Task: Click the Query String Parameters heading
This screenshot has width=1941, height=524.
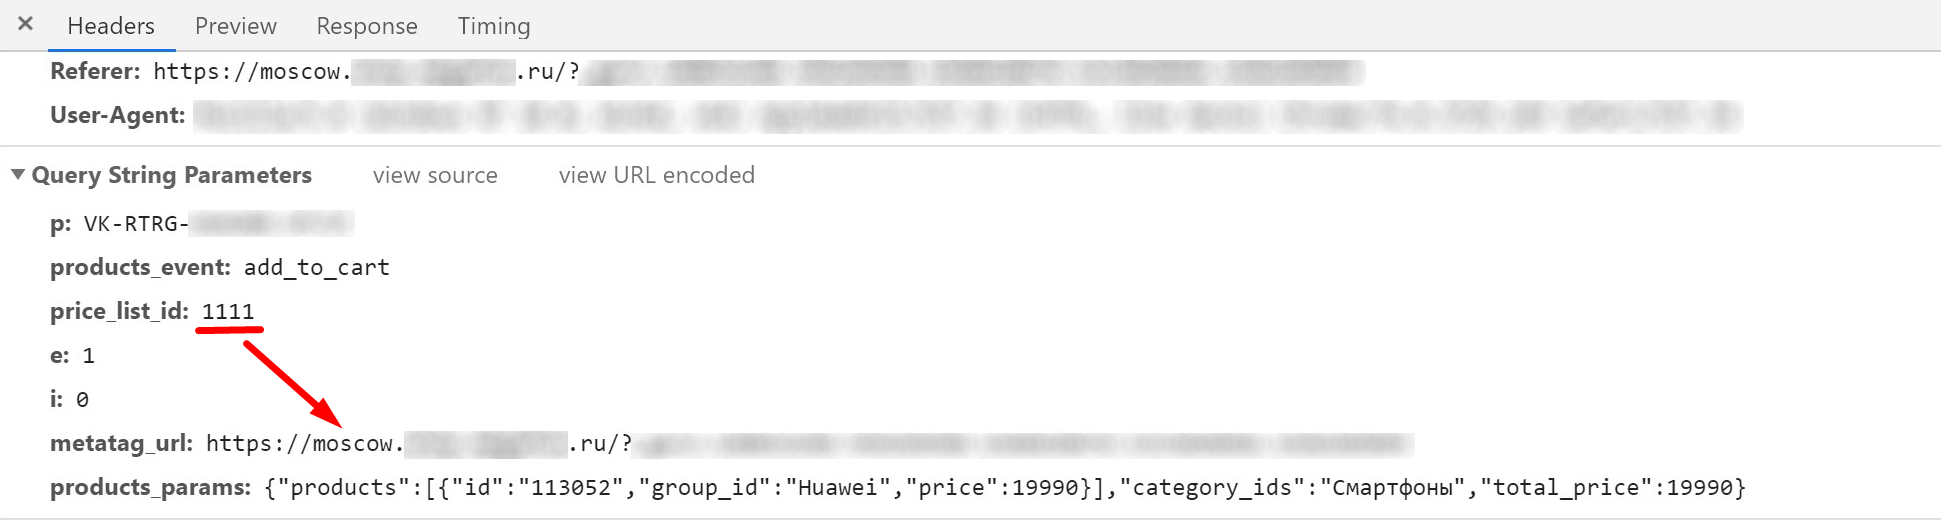Action: (x=172, y=175)
